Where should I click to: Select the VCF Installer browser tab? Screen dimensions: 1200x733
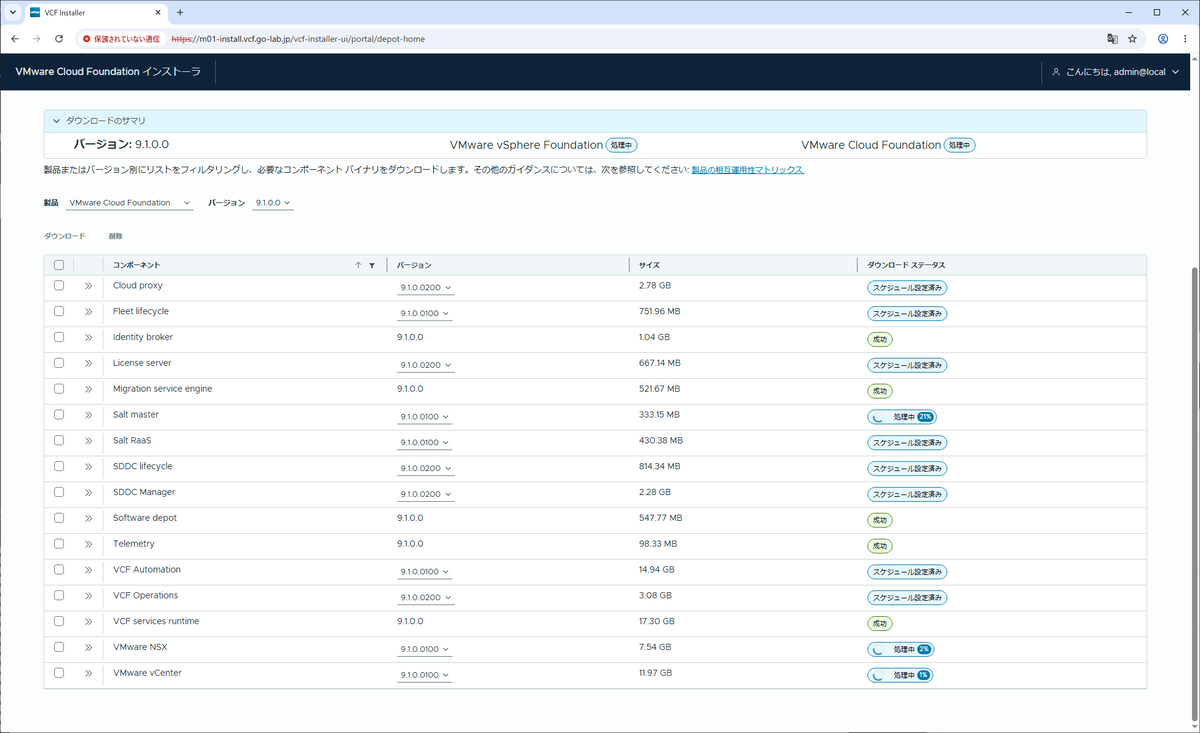coord(95,12)
